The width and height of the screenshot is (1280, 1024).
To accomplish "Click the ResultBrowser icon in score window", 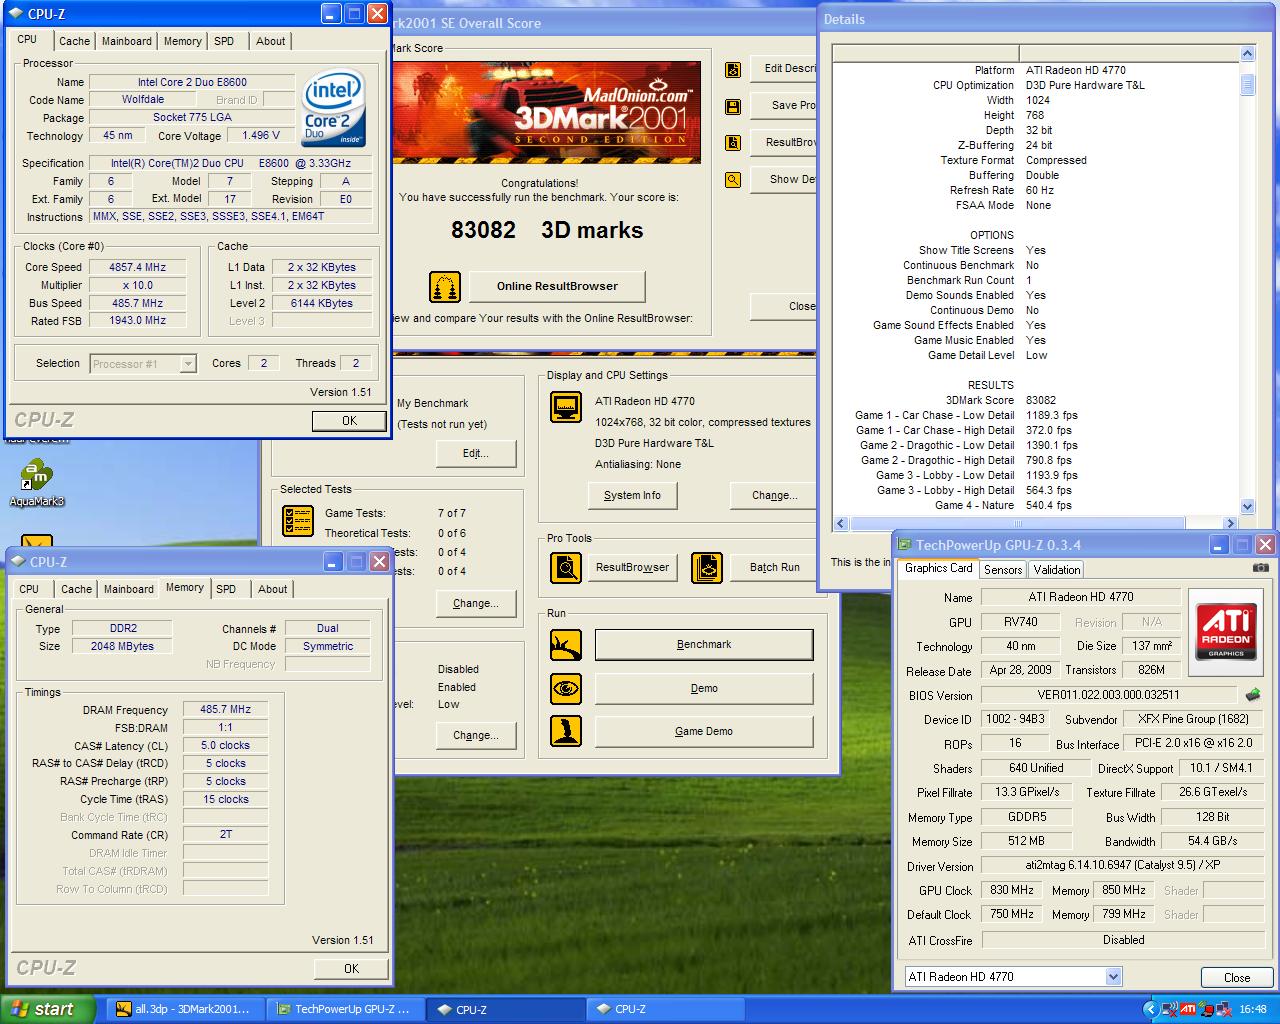I will [x=733, y=143].
